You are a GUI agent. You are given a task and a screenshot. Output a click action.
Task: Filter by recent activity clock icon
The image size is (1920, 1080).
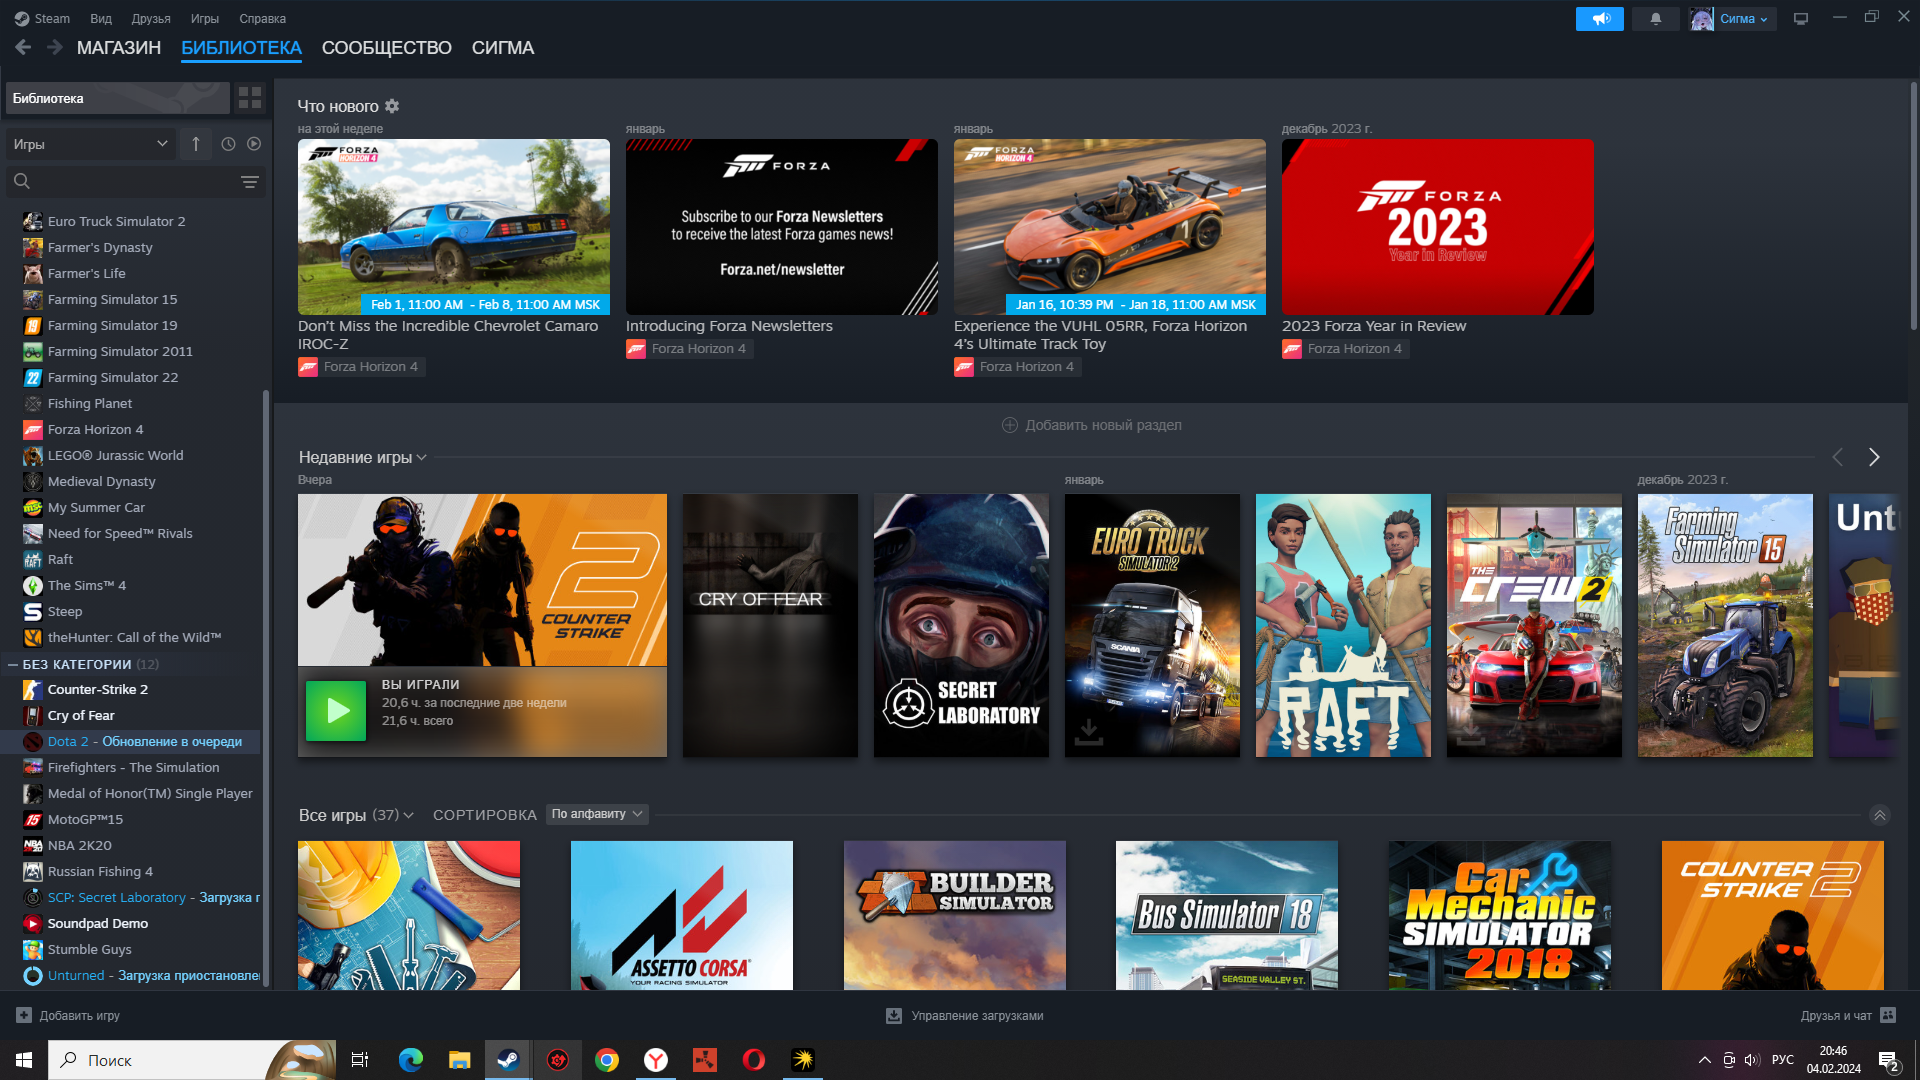pyautogui.click(x=228, y=144)
